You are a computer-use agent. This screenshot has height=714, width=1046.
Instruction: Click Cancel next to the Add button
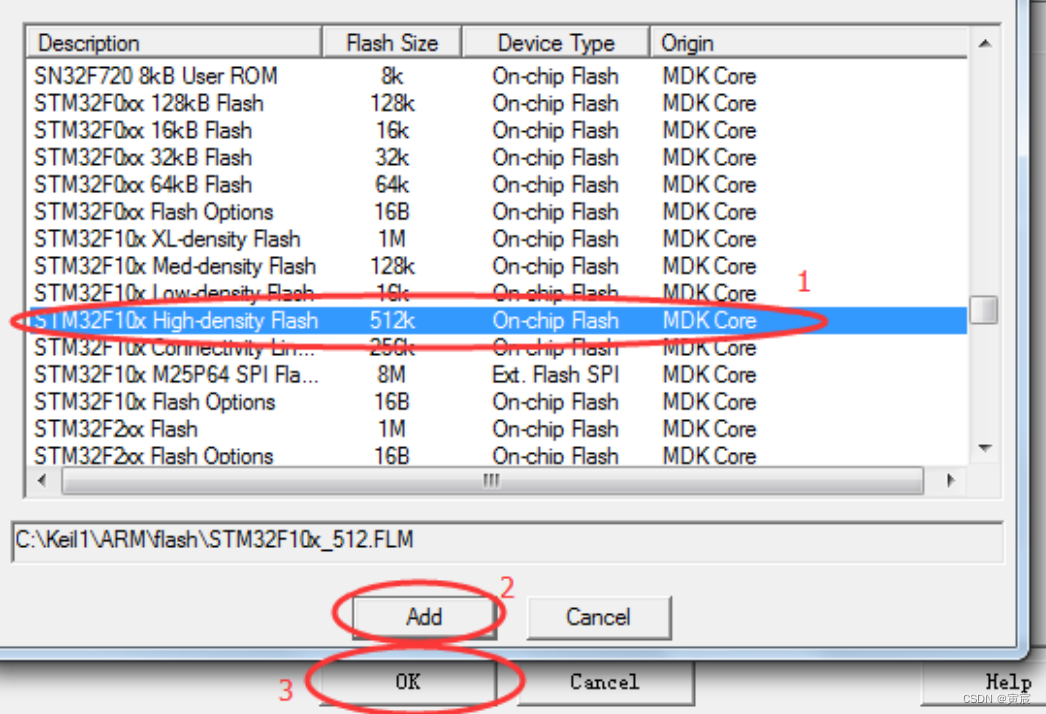click(x=598, y=617)
